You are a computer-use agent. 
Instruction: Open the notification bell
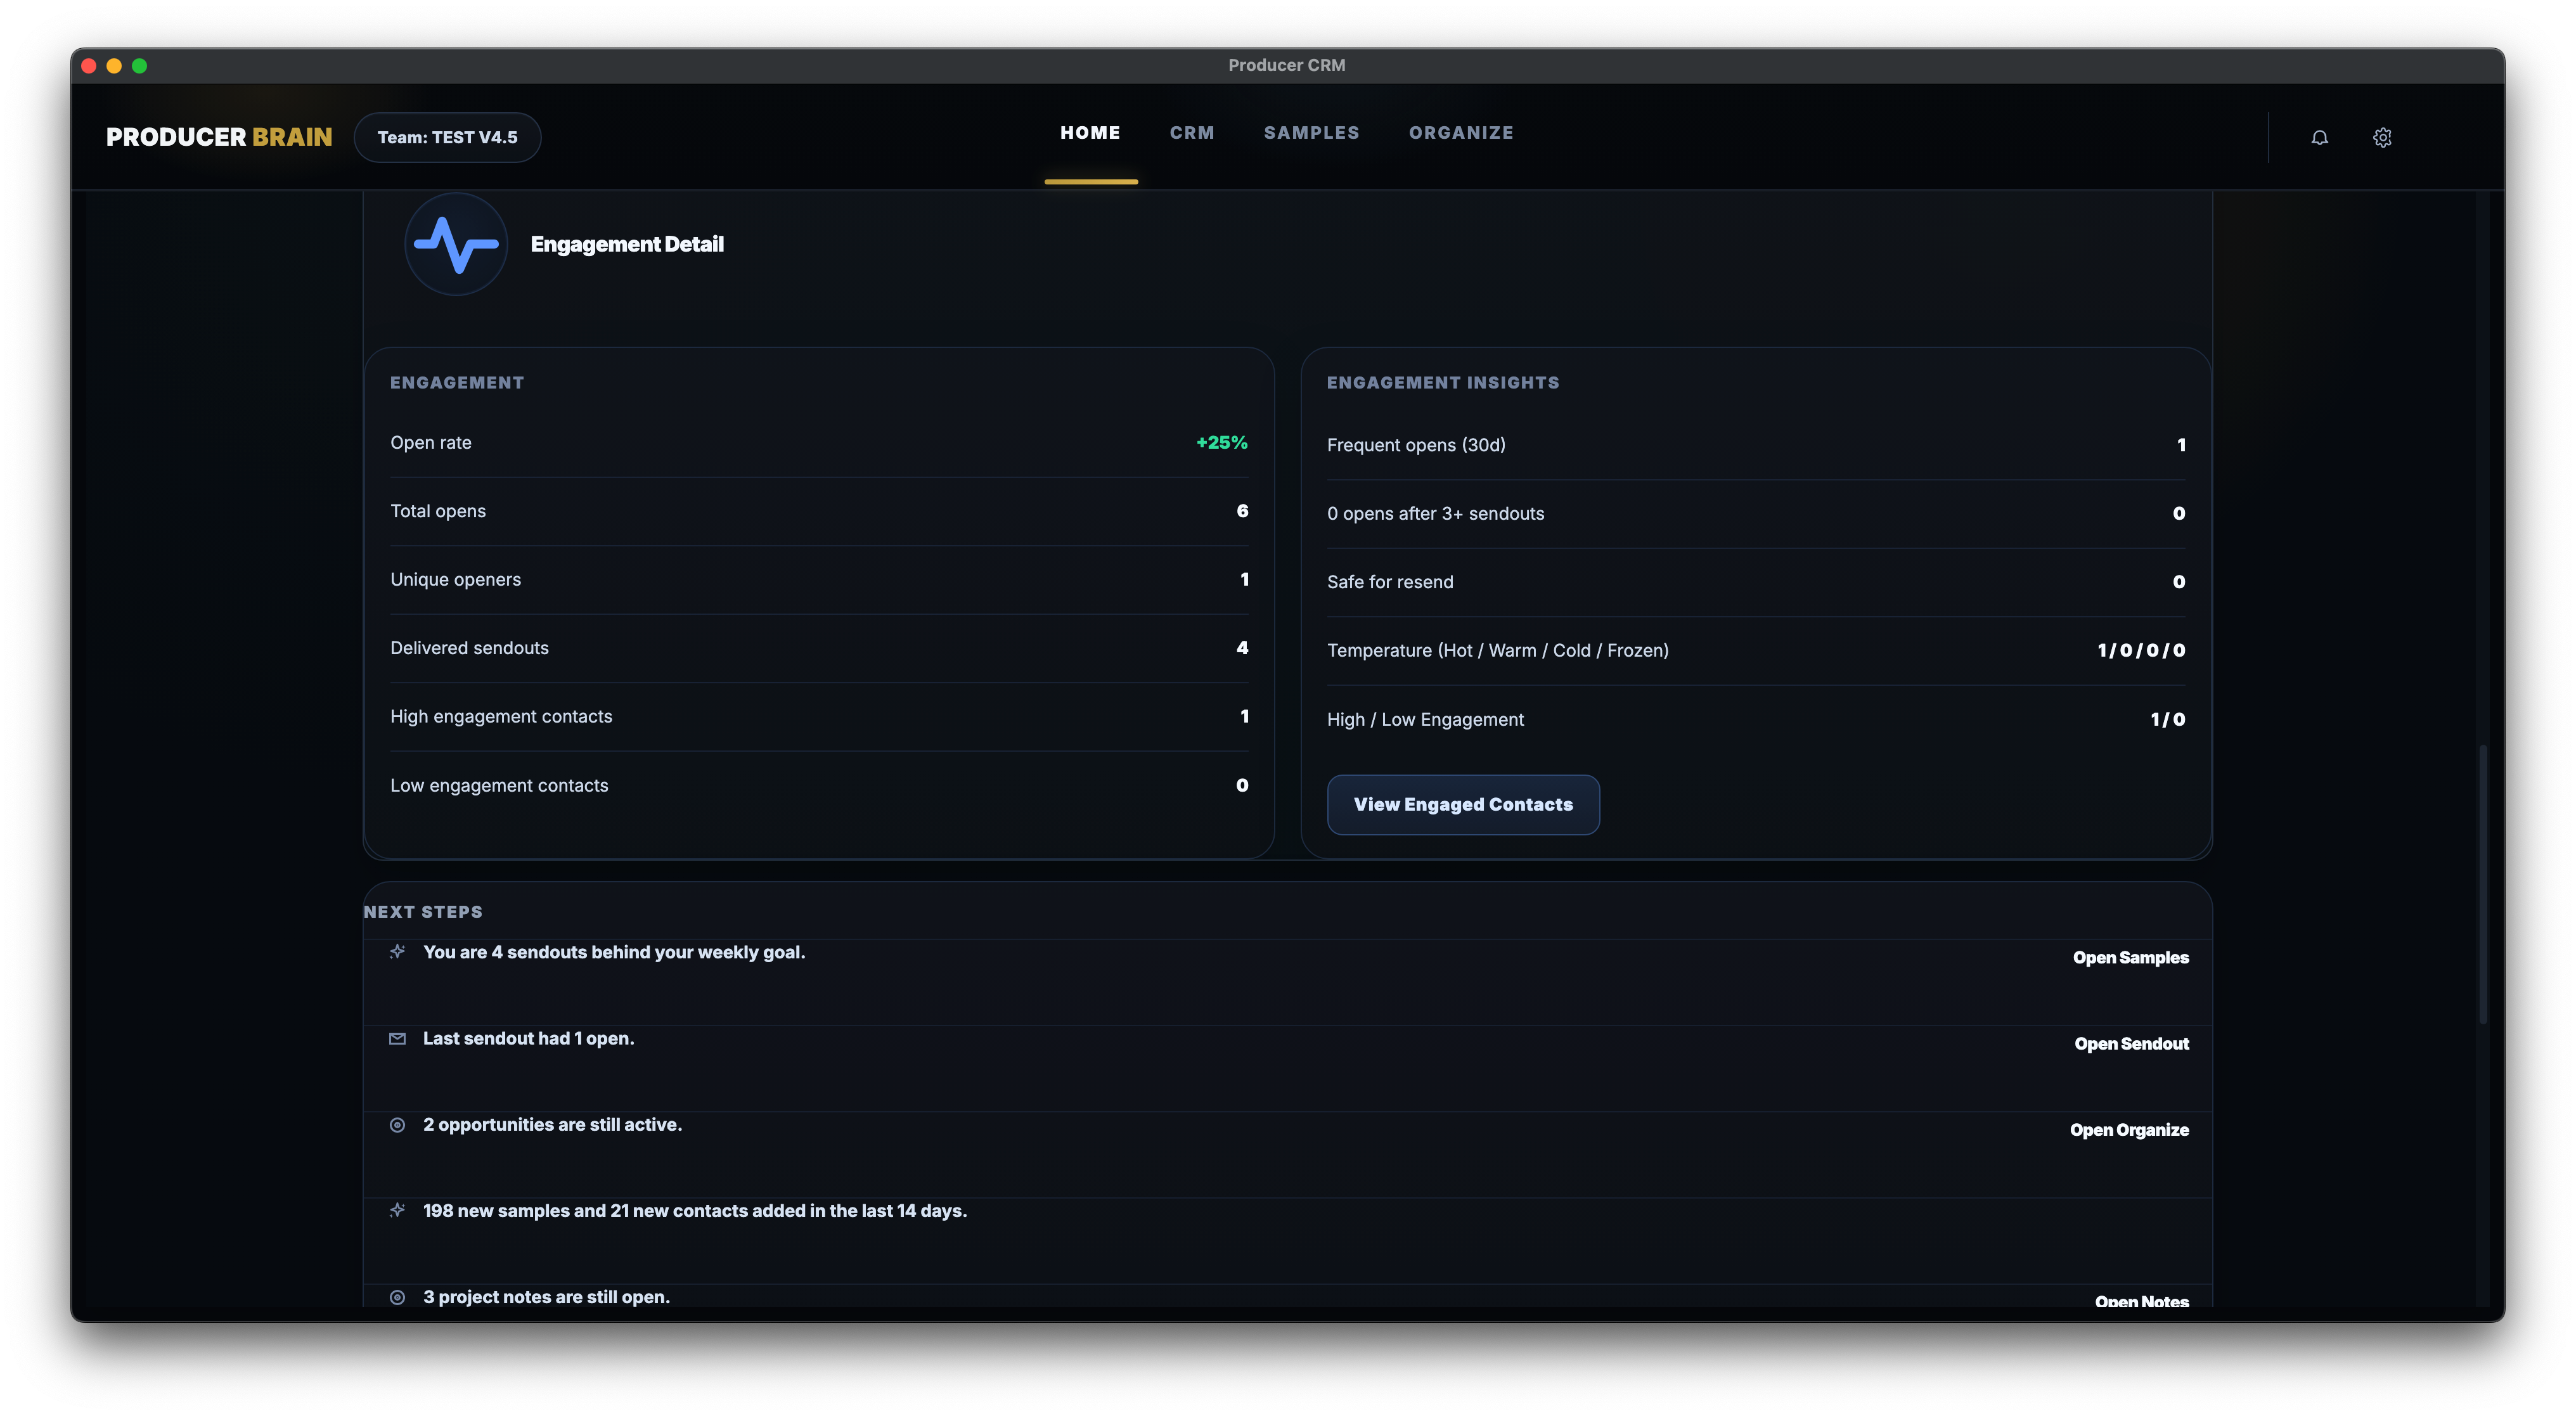pos(2321,137)
